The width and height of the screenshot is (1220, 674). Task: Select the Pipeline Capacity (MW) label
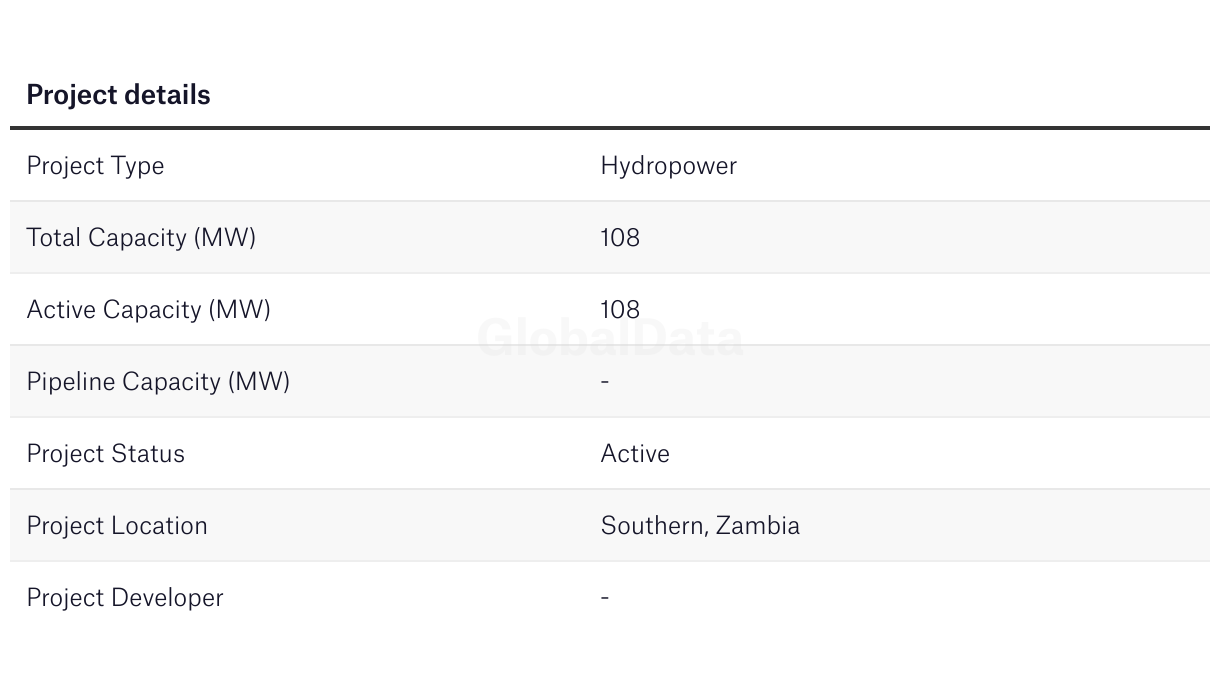click(158, 382)
